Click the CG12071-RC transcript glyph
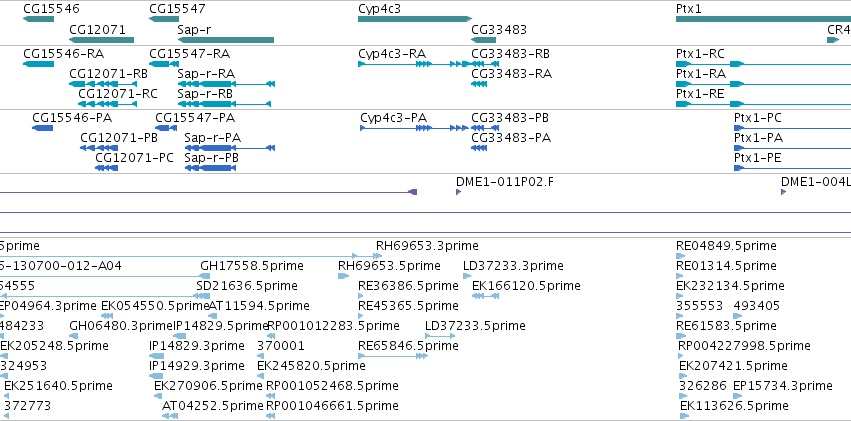Viewport: 851px width, 421px height. coord(107,104)
